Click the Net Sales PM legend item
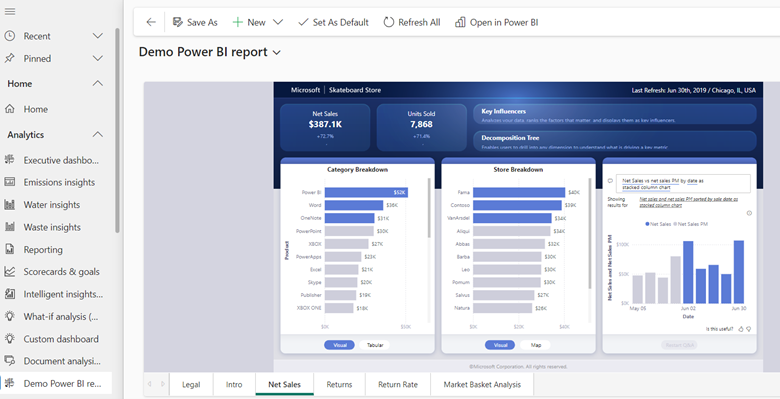The image size is (780, 399). point(690,224)
